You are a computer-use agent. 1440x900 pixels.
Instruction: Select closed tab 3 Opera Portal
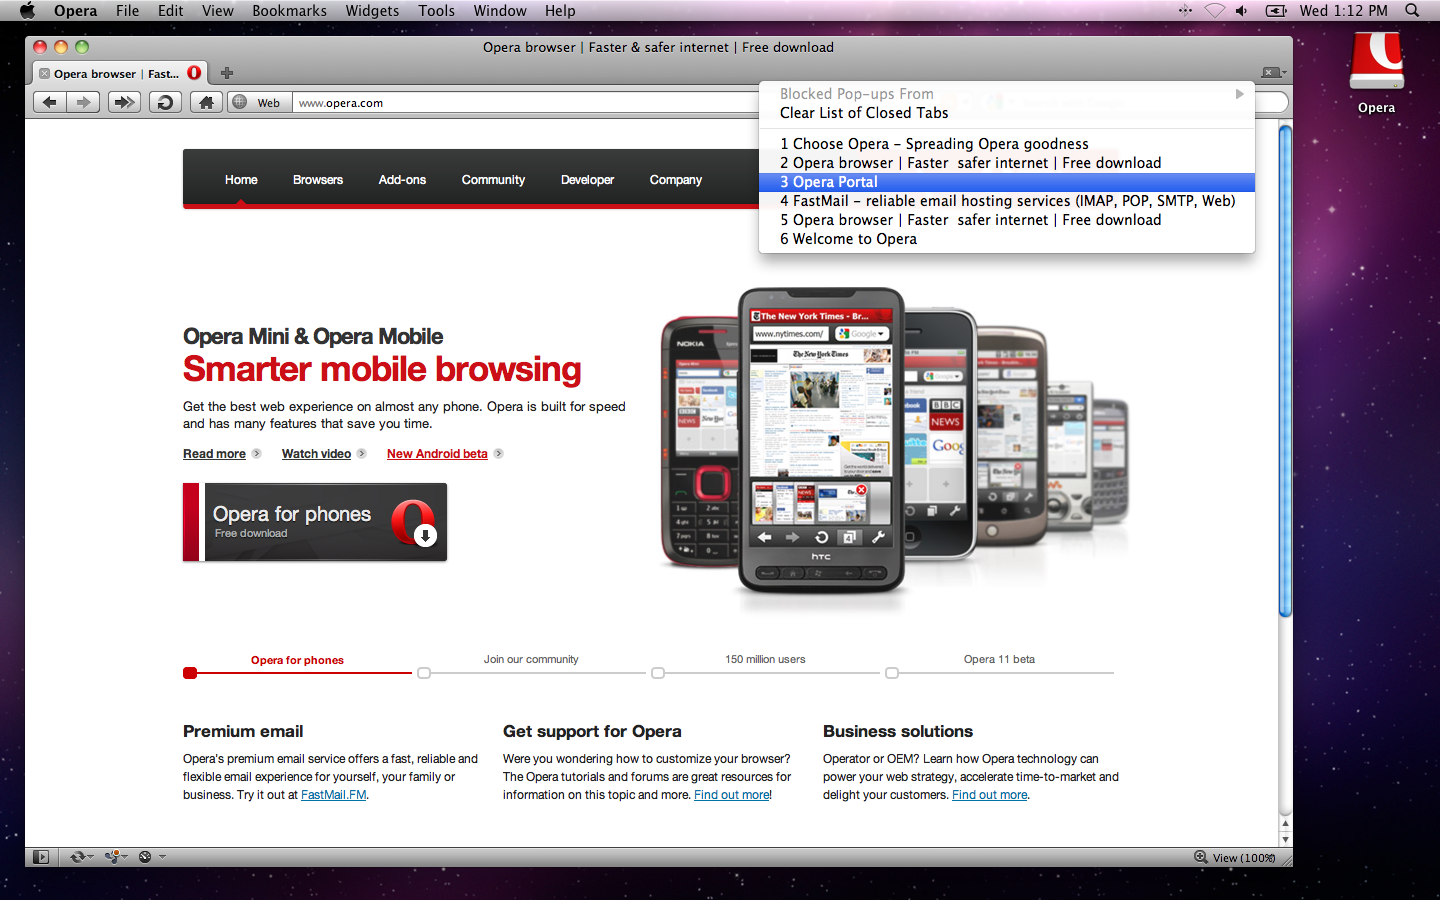pyautogui.click(x=1007, y=182)
